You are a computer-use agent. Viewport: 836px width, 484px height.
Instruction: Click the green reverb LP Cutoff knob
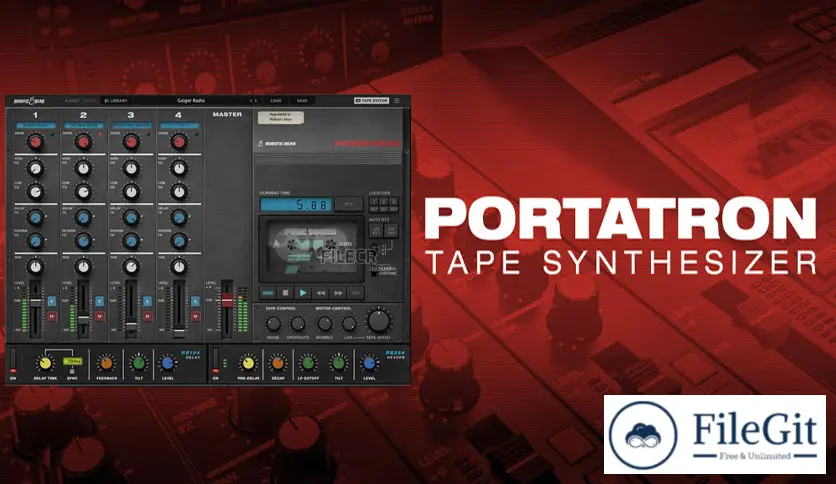[x=308, y=363]
